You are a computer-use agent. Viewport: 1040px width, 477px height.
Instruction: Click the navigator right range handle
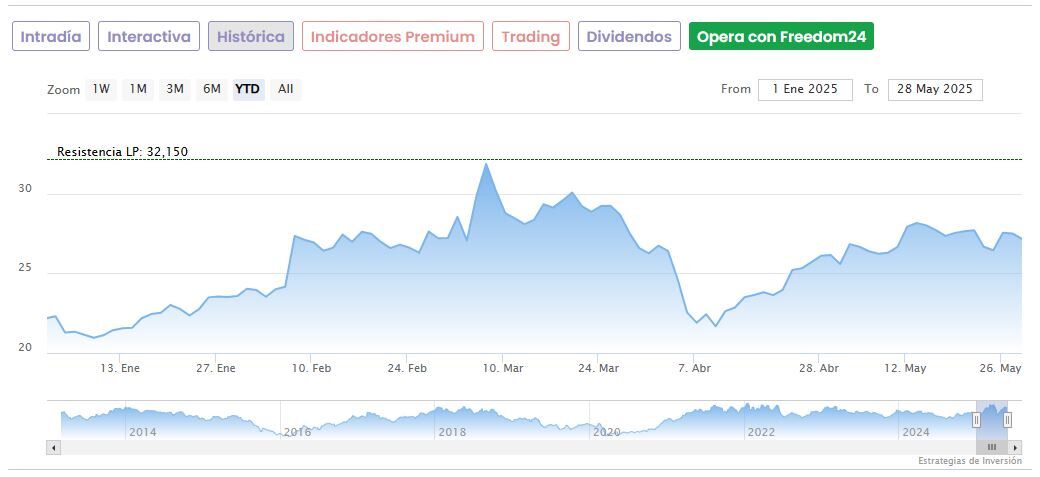1007,420
